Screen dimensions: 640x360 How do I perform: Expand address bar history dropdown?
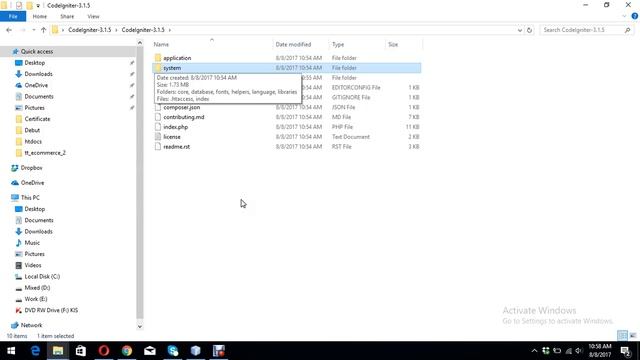pyautogui.click(x=520, y=30)
